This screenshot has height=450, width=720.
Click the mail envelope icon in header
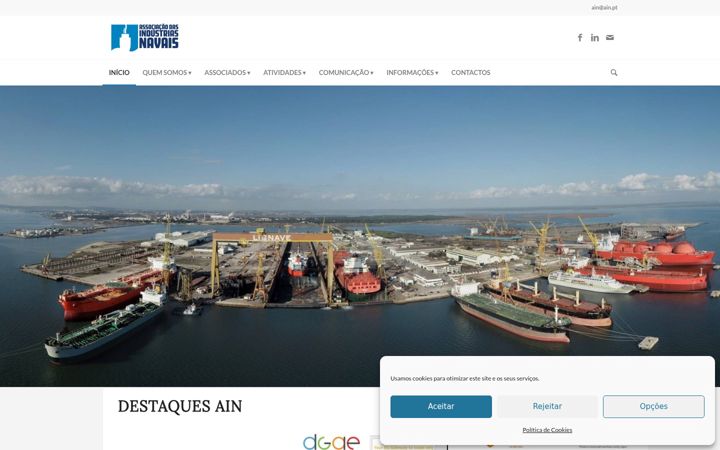point(610,38)
